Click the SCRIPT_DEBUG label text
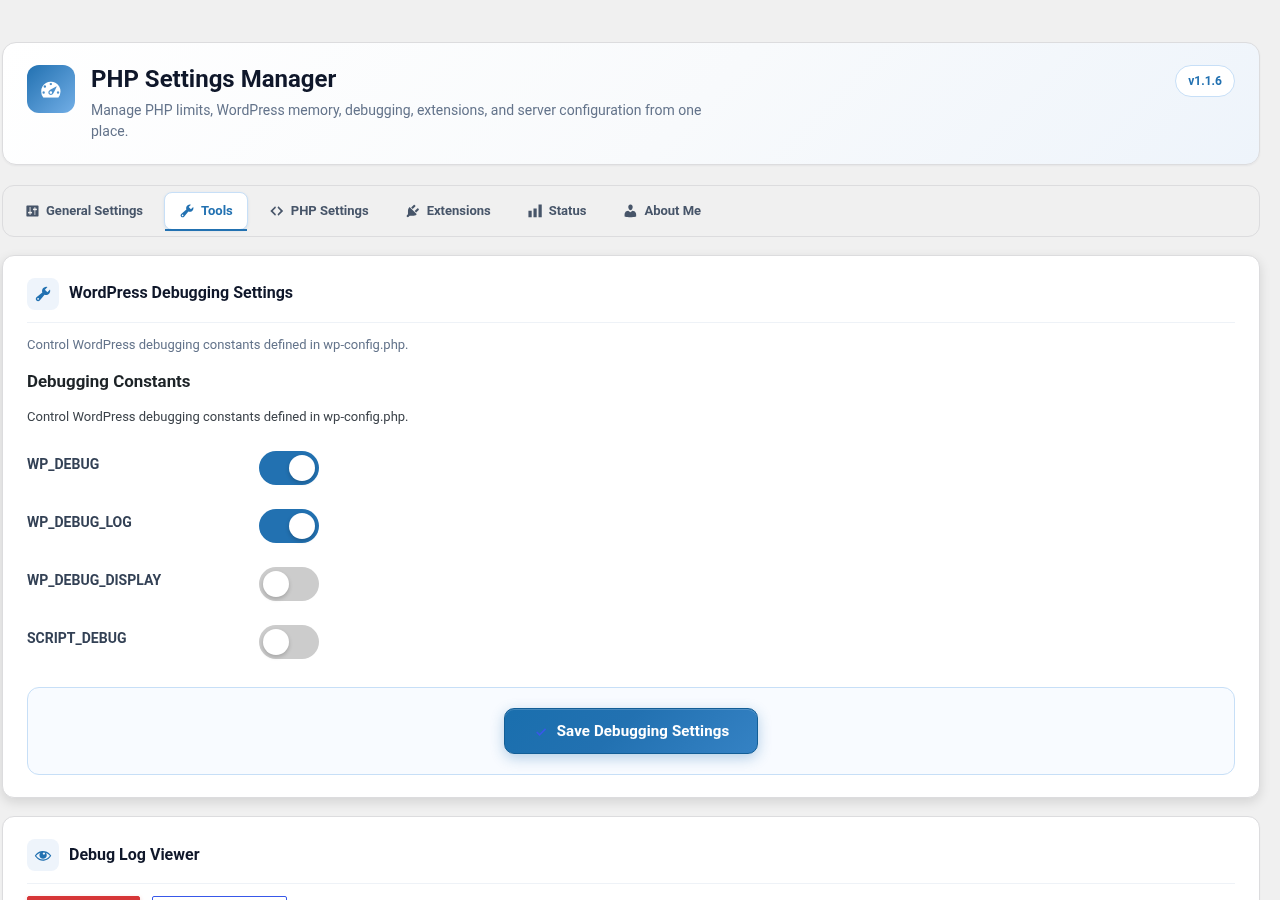This screenshot has width=1280, height=900. [x=77, y=638]
